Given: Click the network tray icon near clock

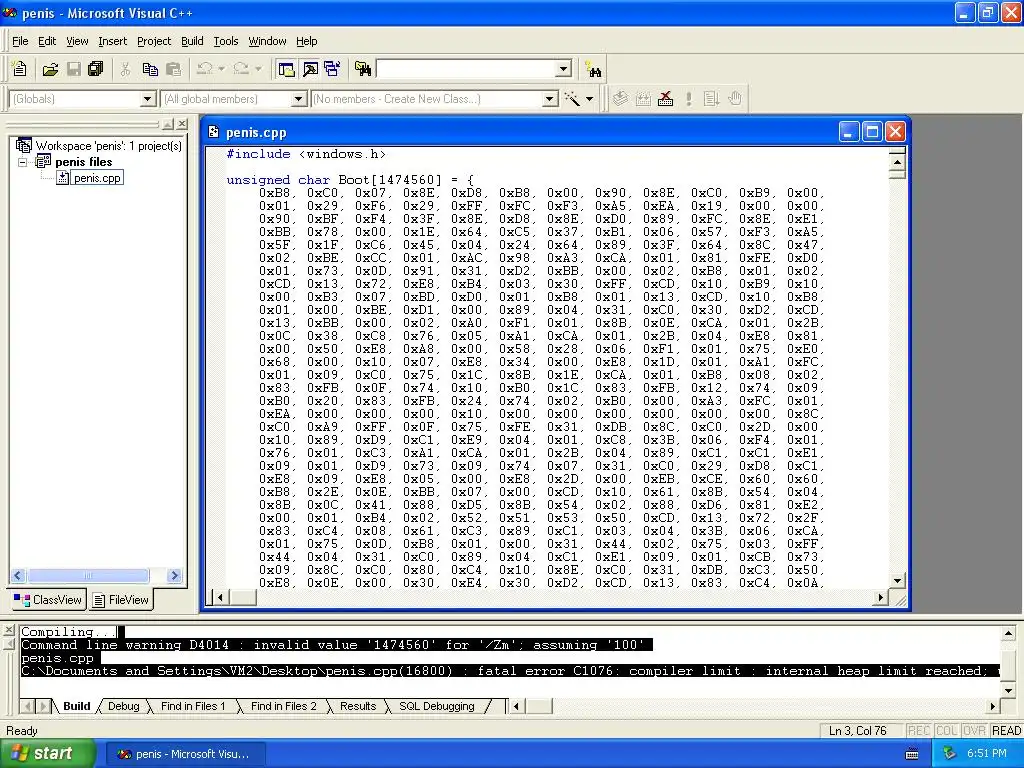Looking at the screenshot, I should (949, 754).
